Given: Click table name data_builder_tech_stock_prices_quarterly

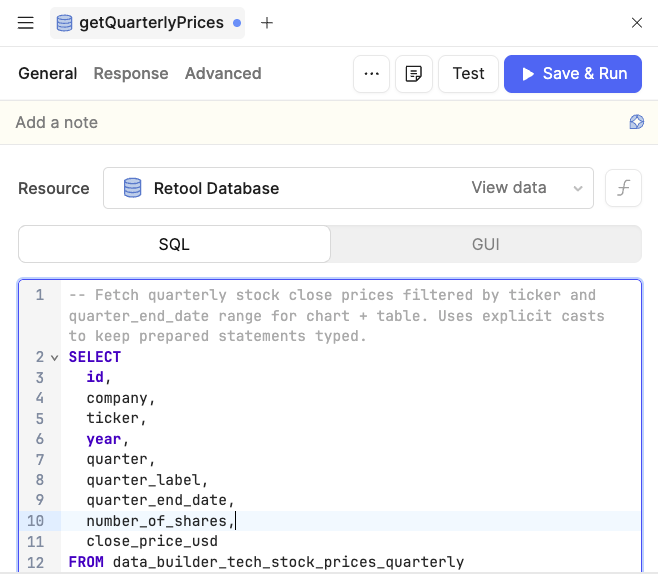Looking at the screenshot, I should tap(288, 562).
